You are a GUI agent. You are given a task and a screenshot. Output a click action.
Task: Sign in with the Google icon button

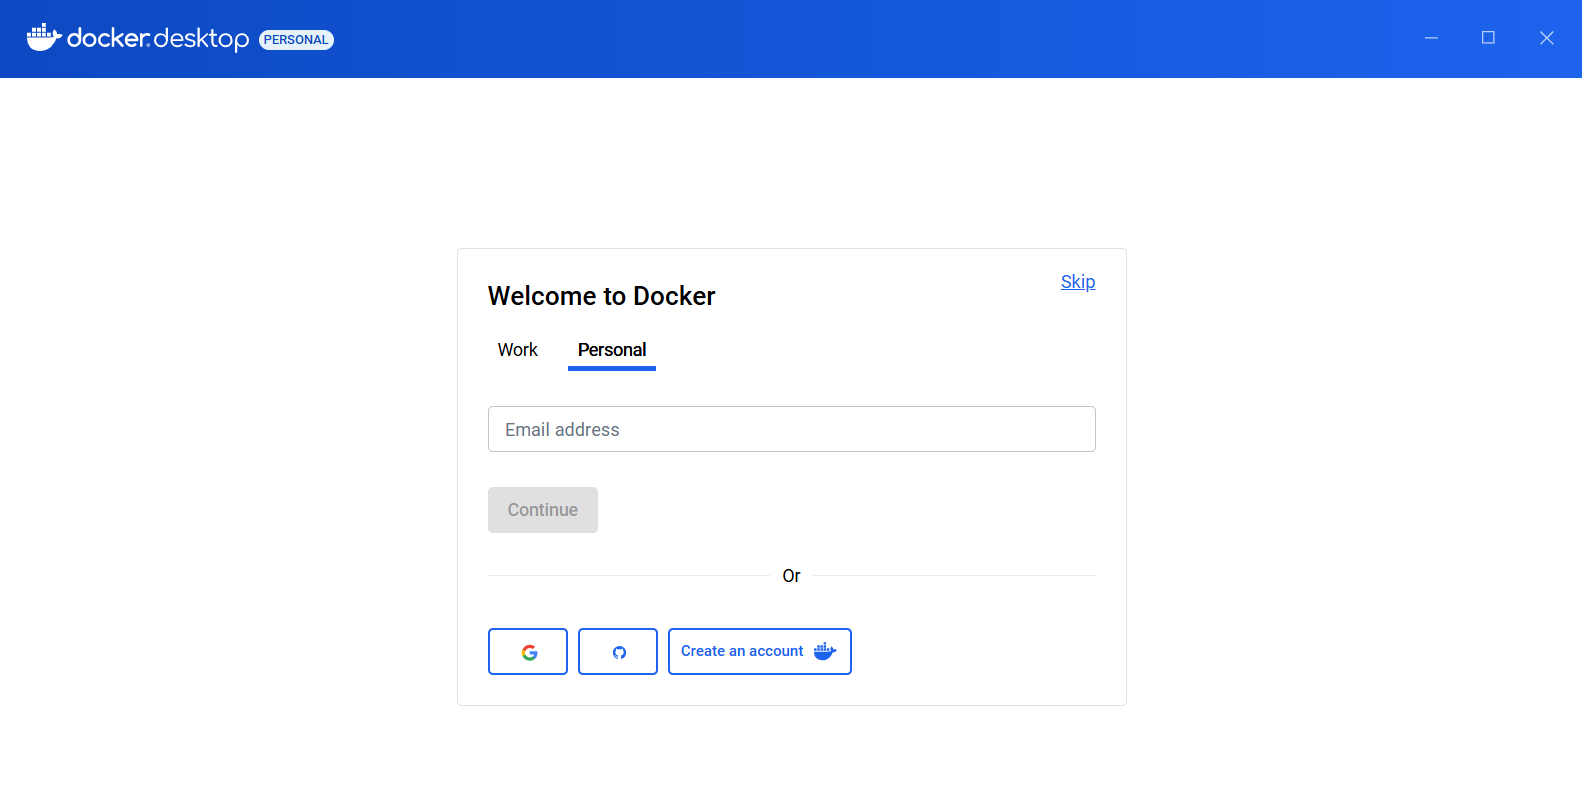528,652
